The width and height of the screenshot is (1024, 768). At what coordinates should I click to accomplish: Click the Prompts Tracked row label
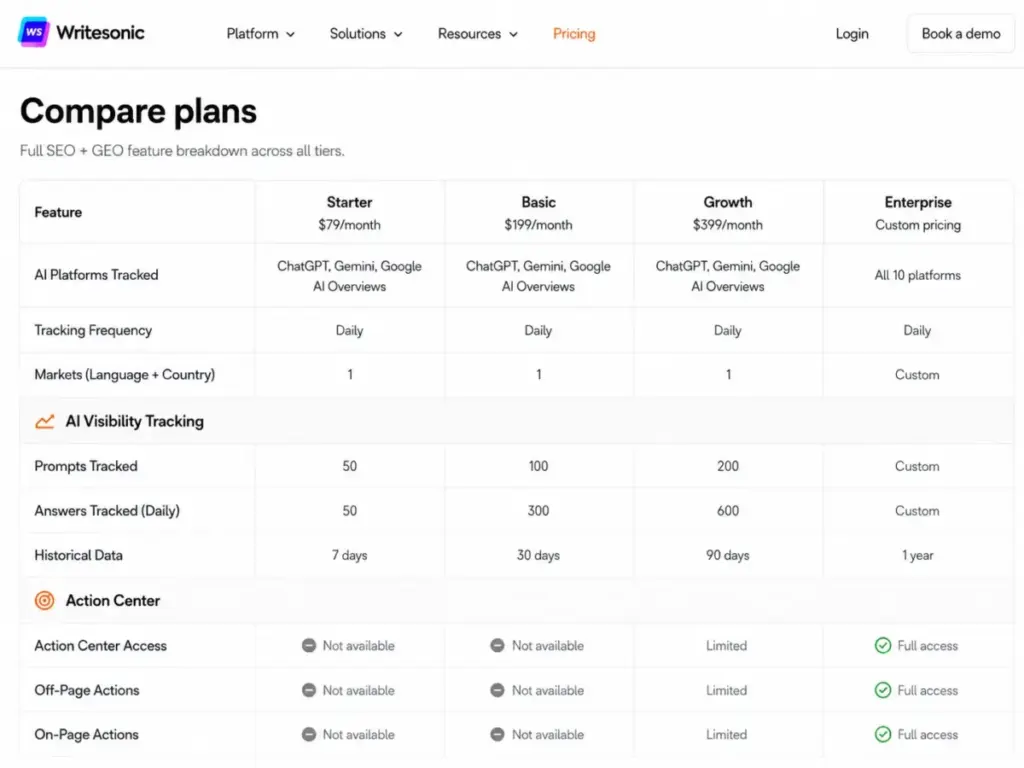click(x=86, y=466)
